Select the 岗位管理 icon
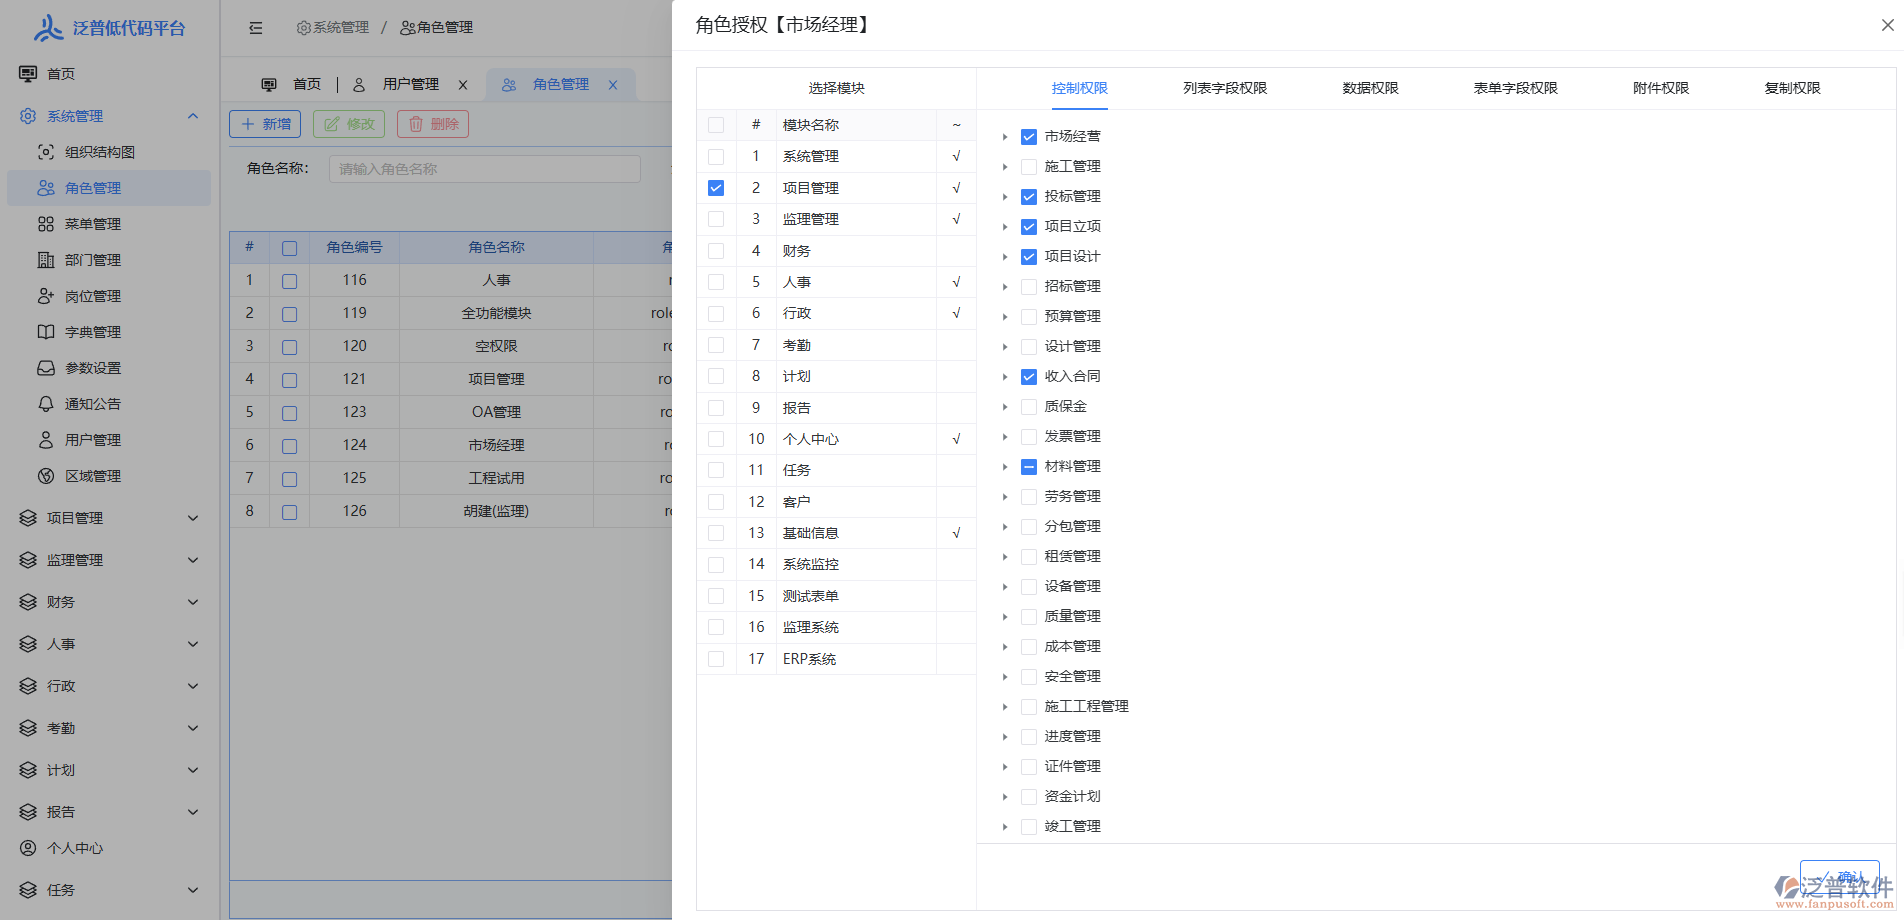1904x920 pixels. click(x=45, y=295)
